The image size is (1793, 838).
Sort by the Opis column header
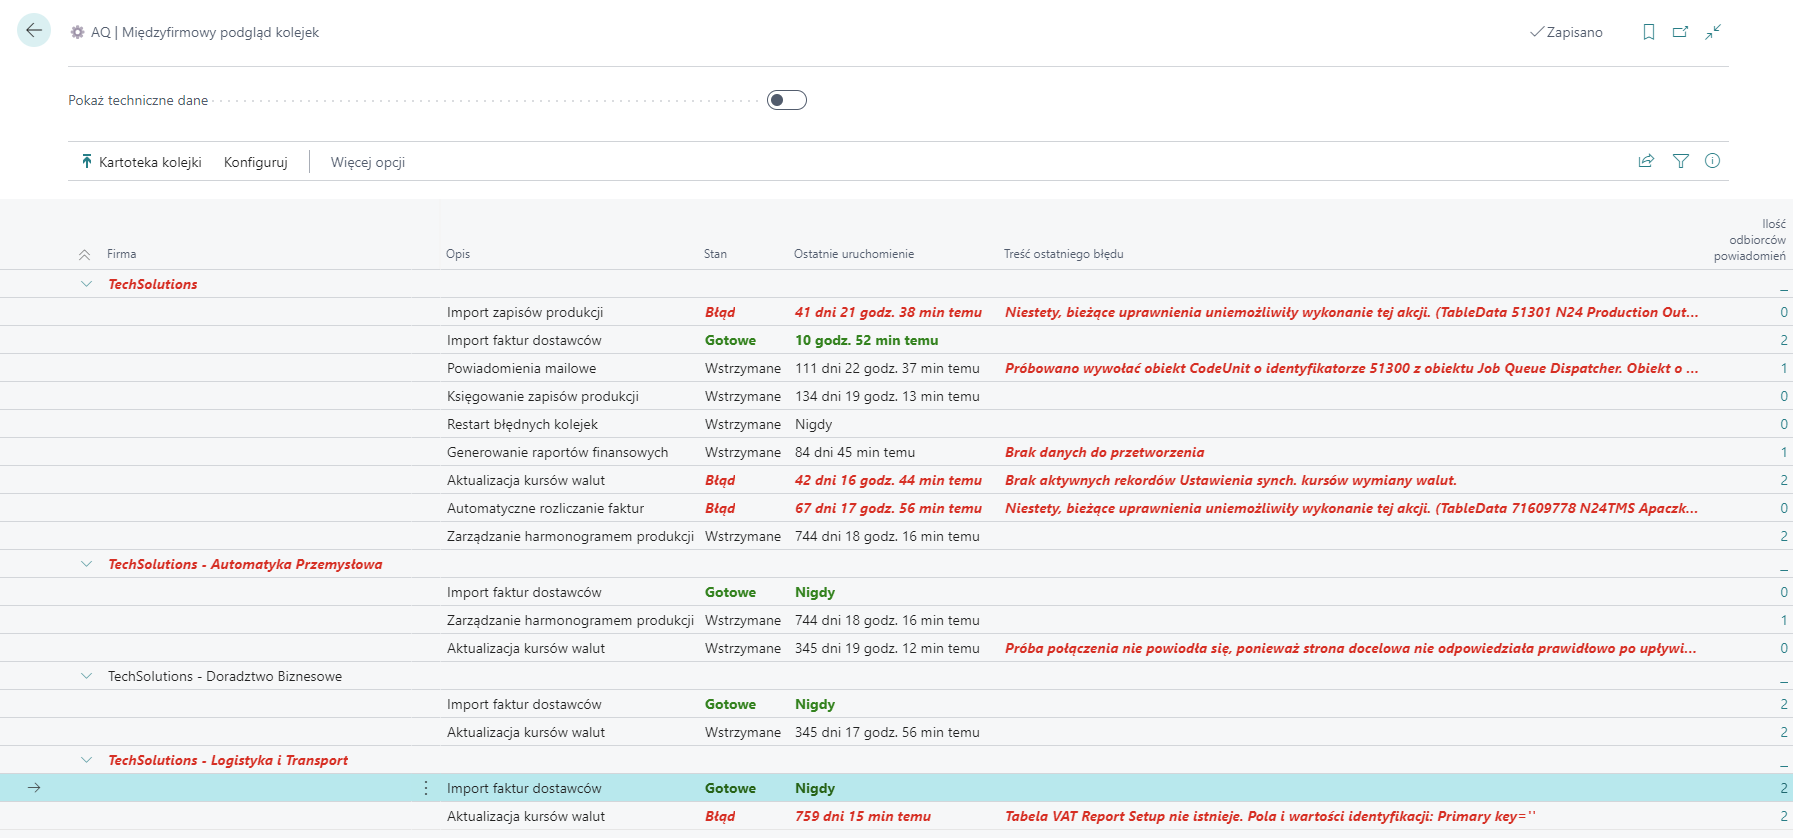click(458, 254)
